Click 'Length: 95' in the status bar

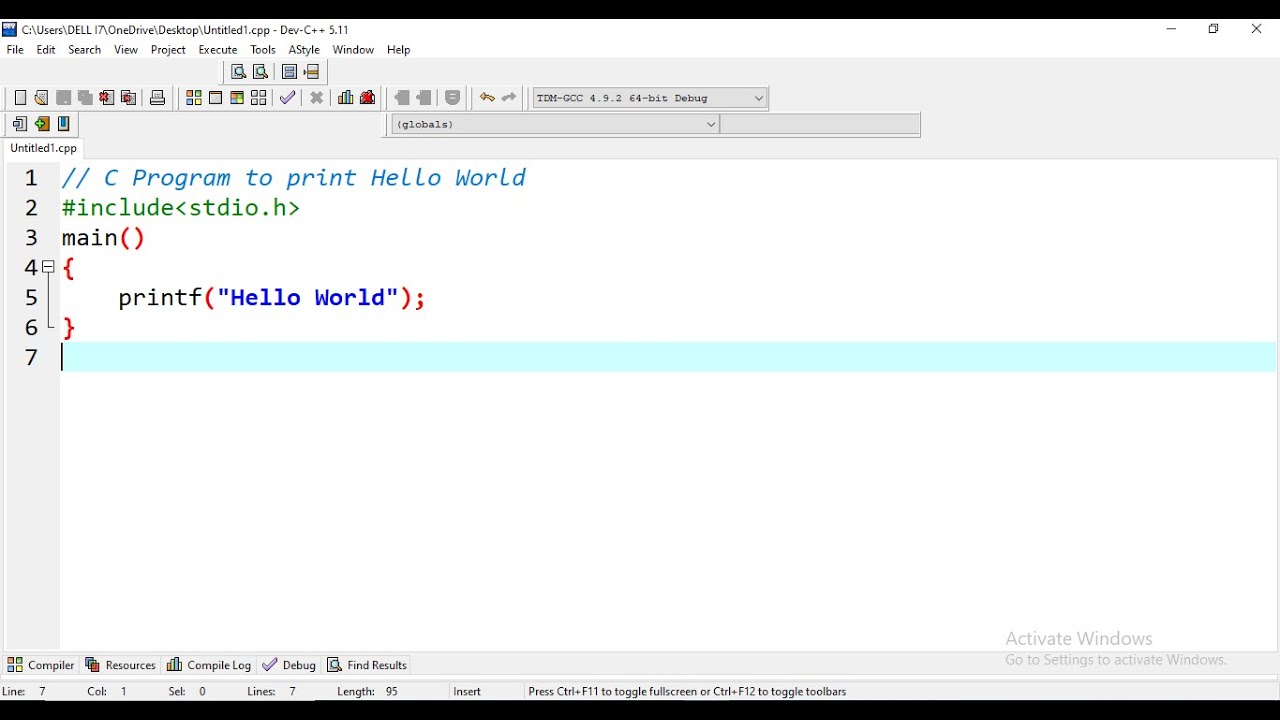point(368,692)
